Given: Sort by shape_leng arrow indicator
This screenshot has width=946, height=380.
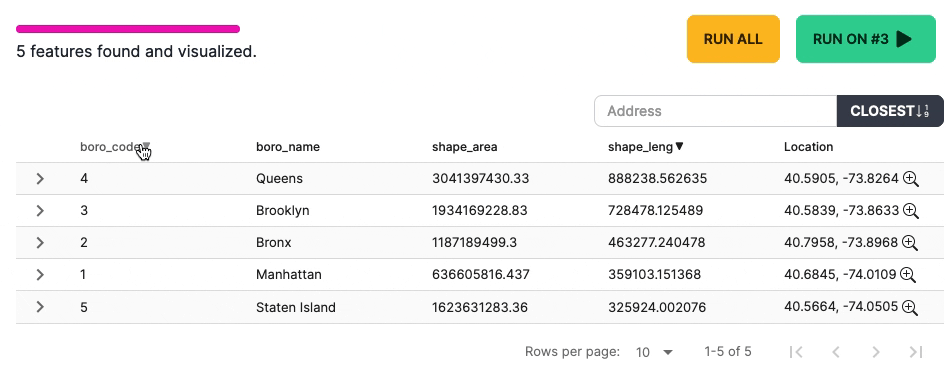Looking at the screenshot, I should pos(679,147).
